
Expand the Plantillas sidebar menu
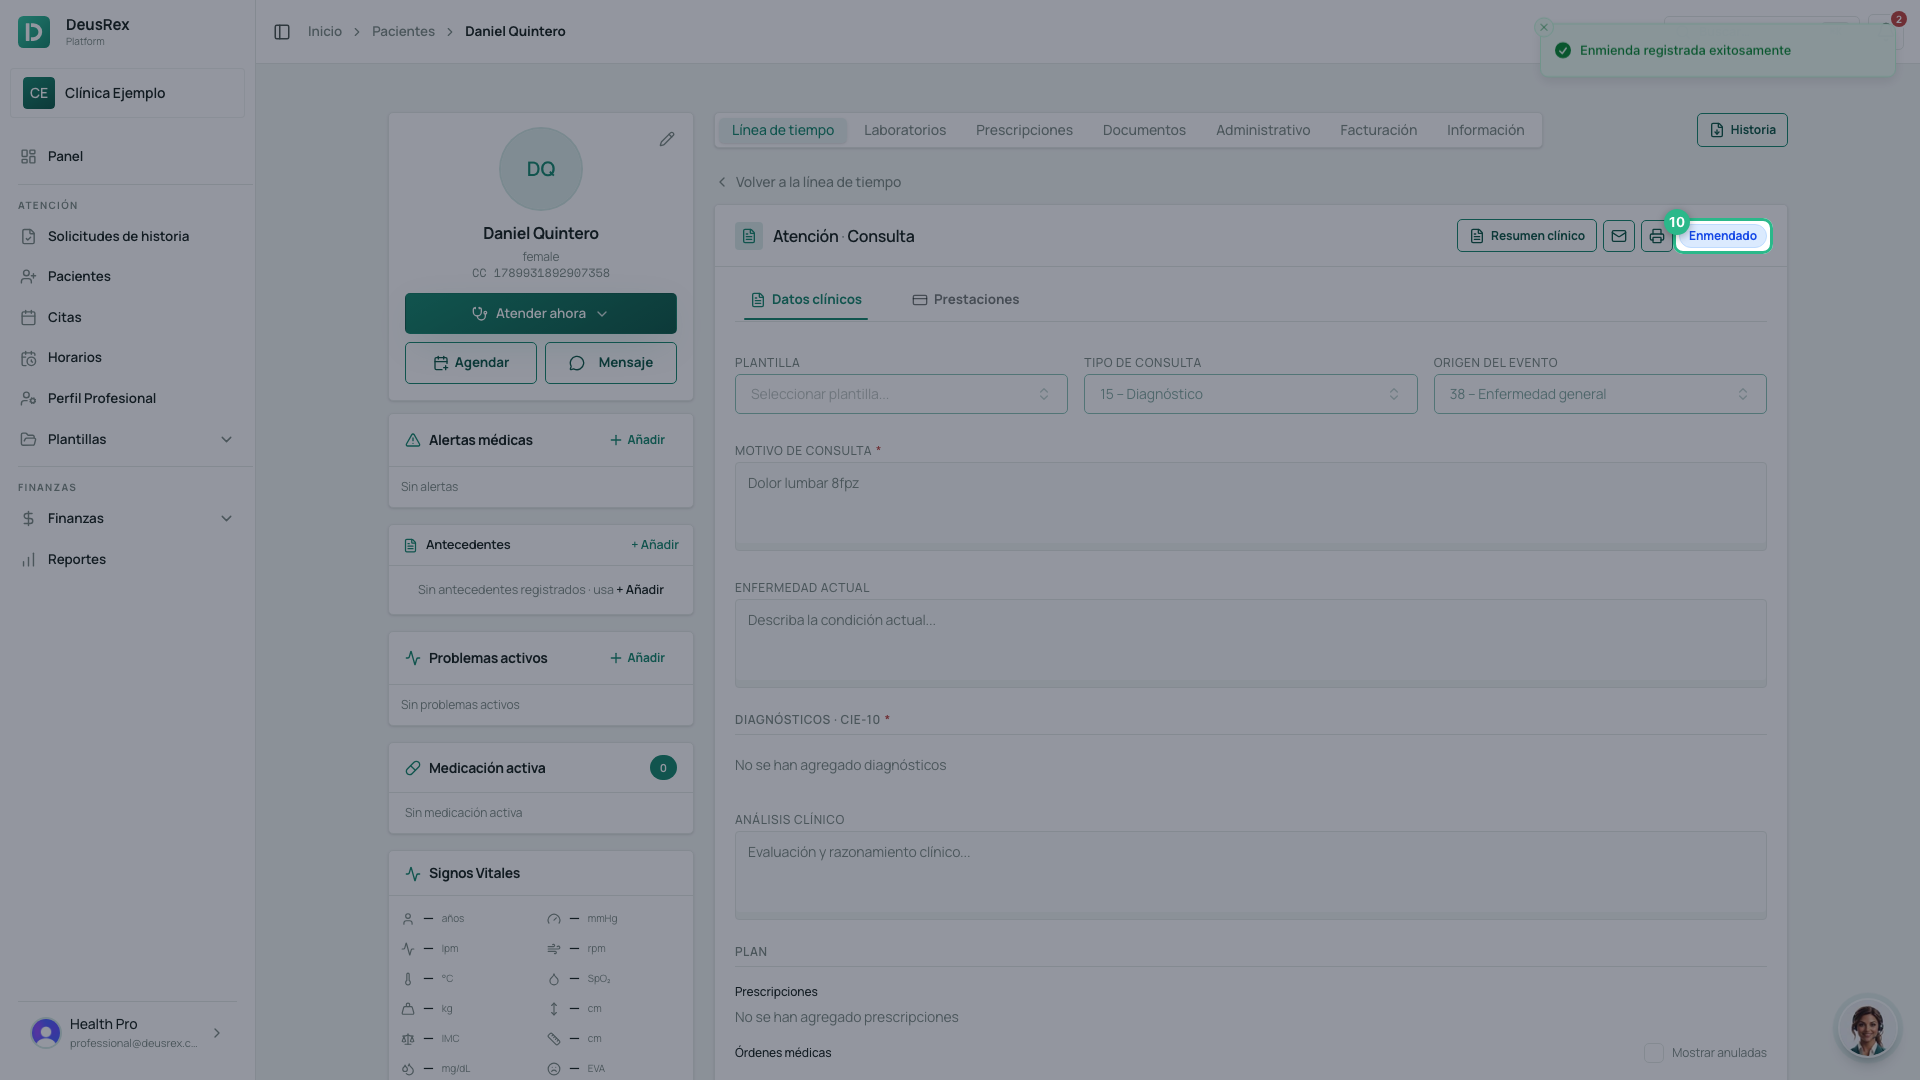[x=127, y=439]
